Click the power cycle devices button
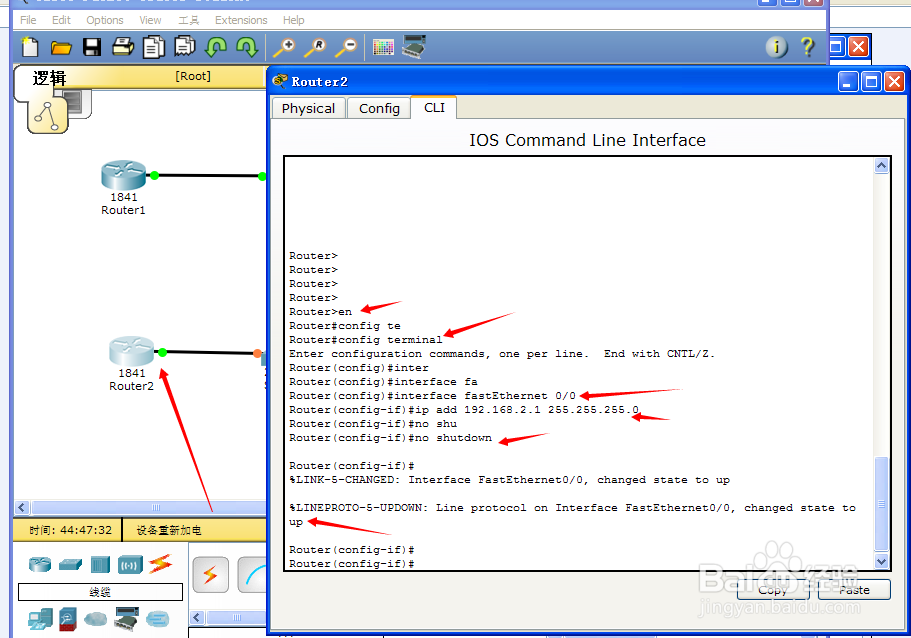 (x=168, y=530)
